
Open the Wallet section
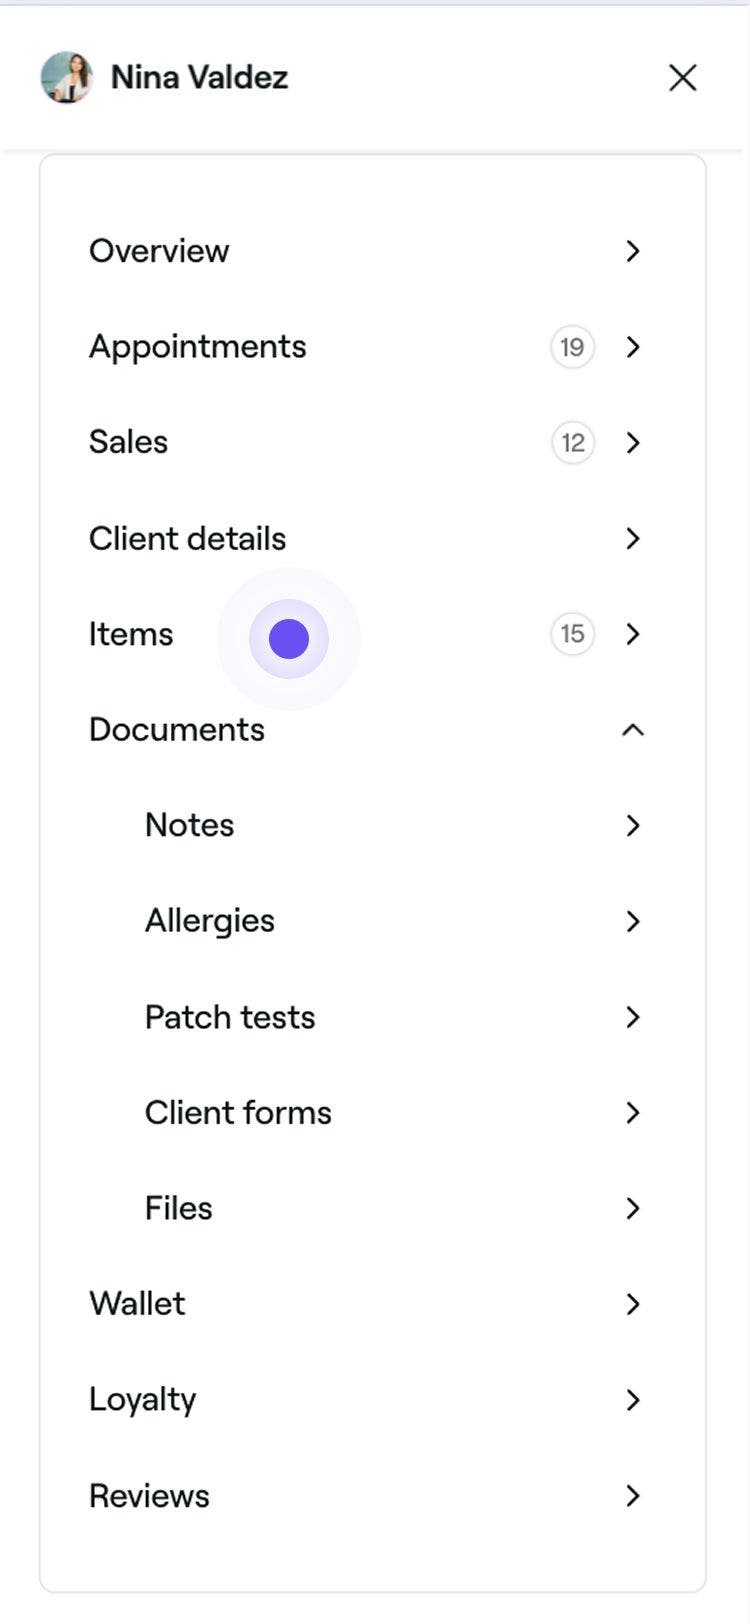[137, 1304]
